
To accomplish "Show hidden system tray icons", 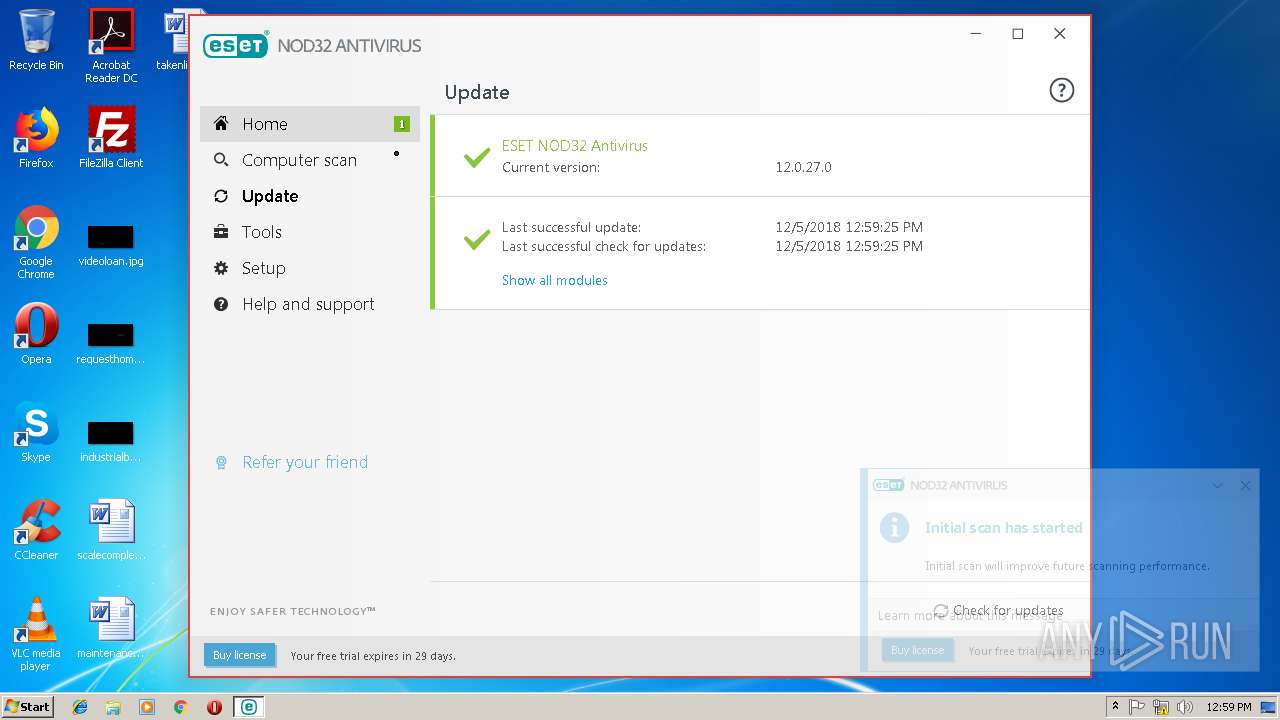I will pos(1115,707).
